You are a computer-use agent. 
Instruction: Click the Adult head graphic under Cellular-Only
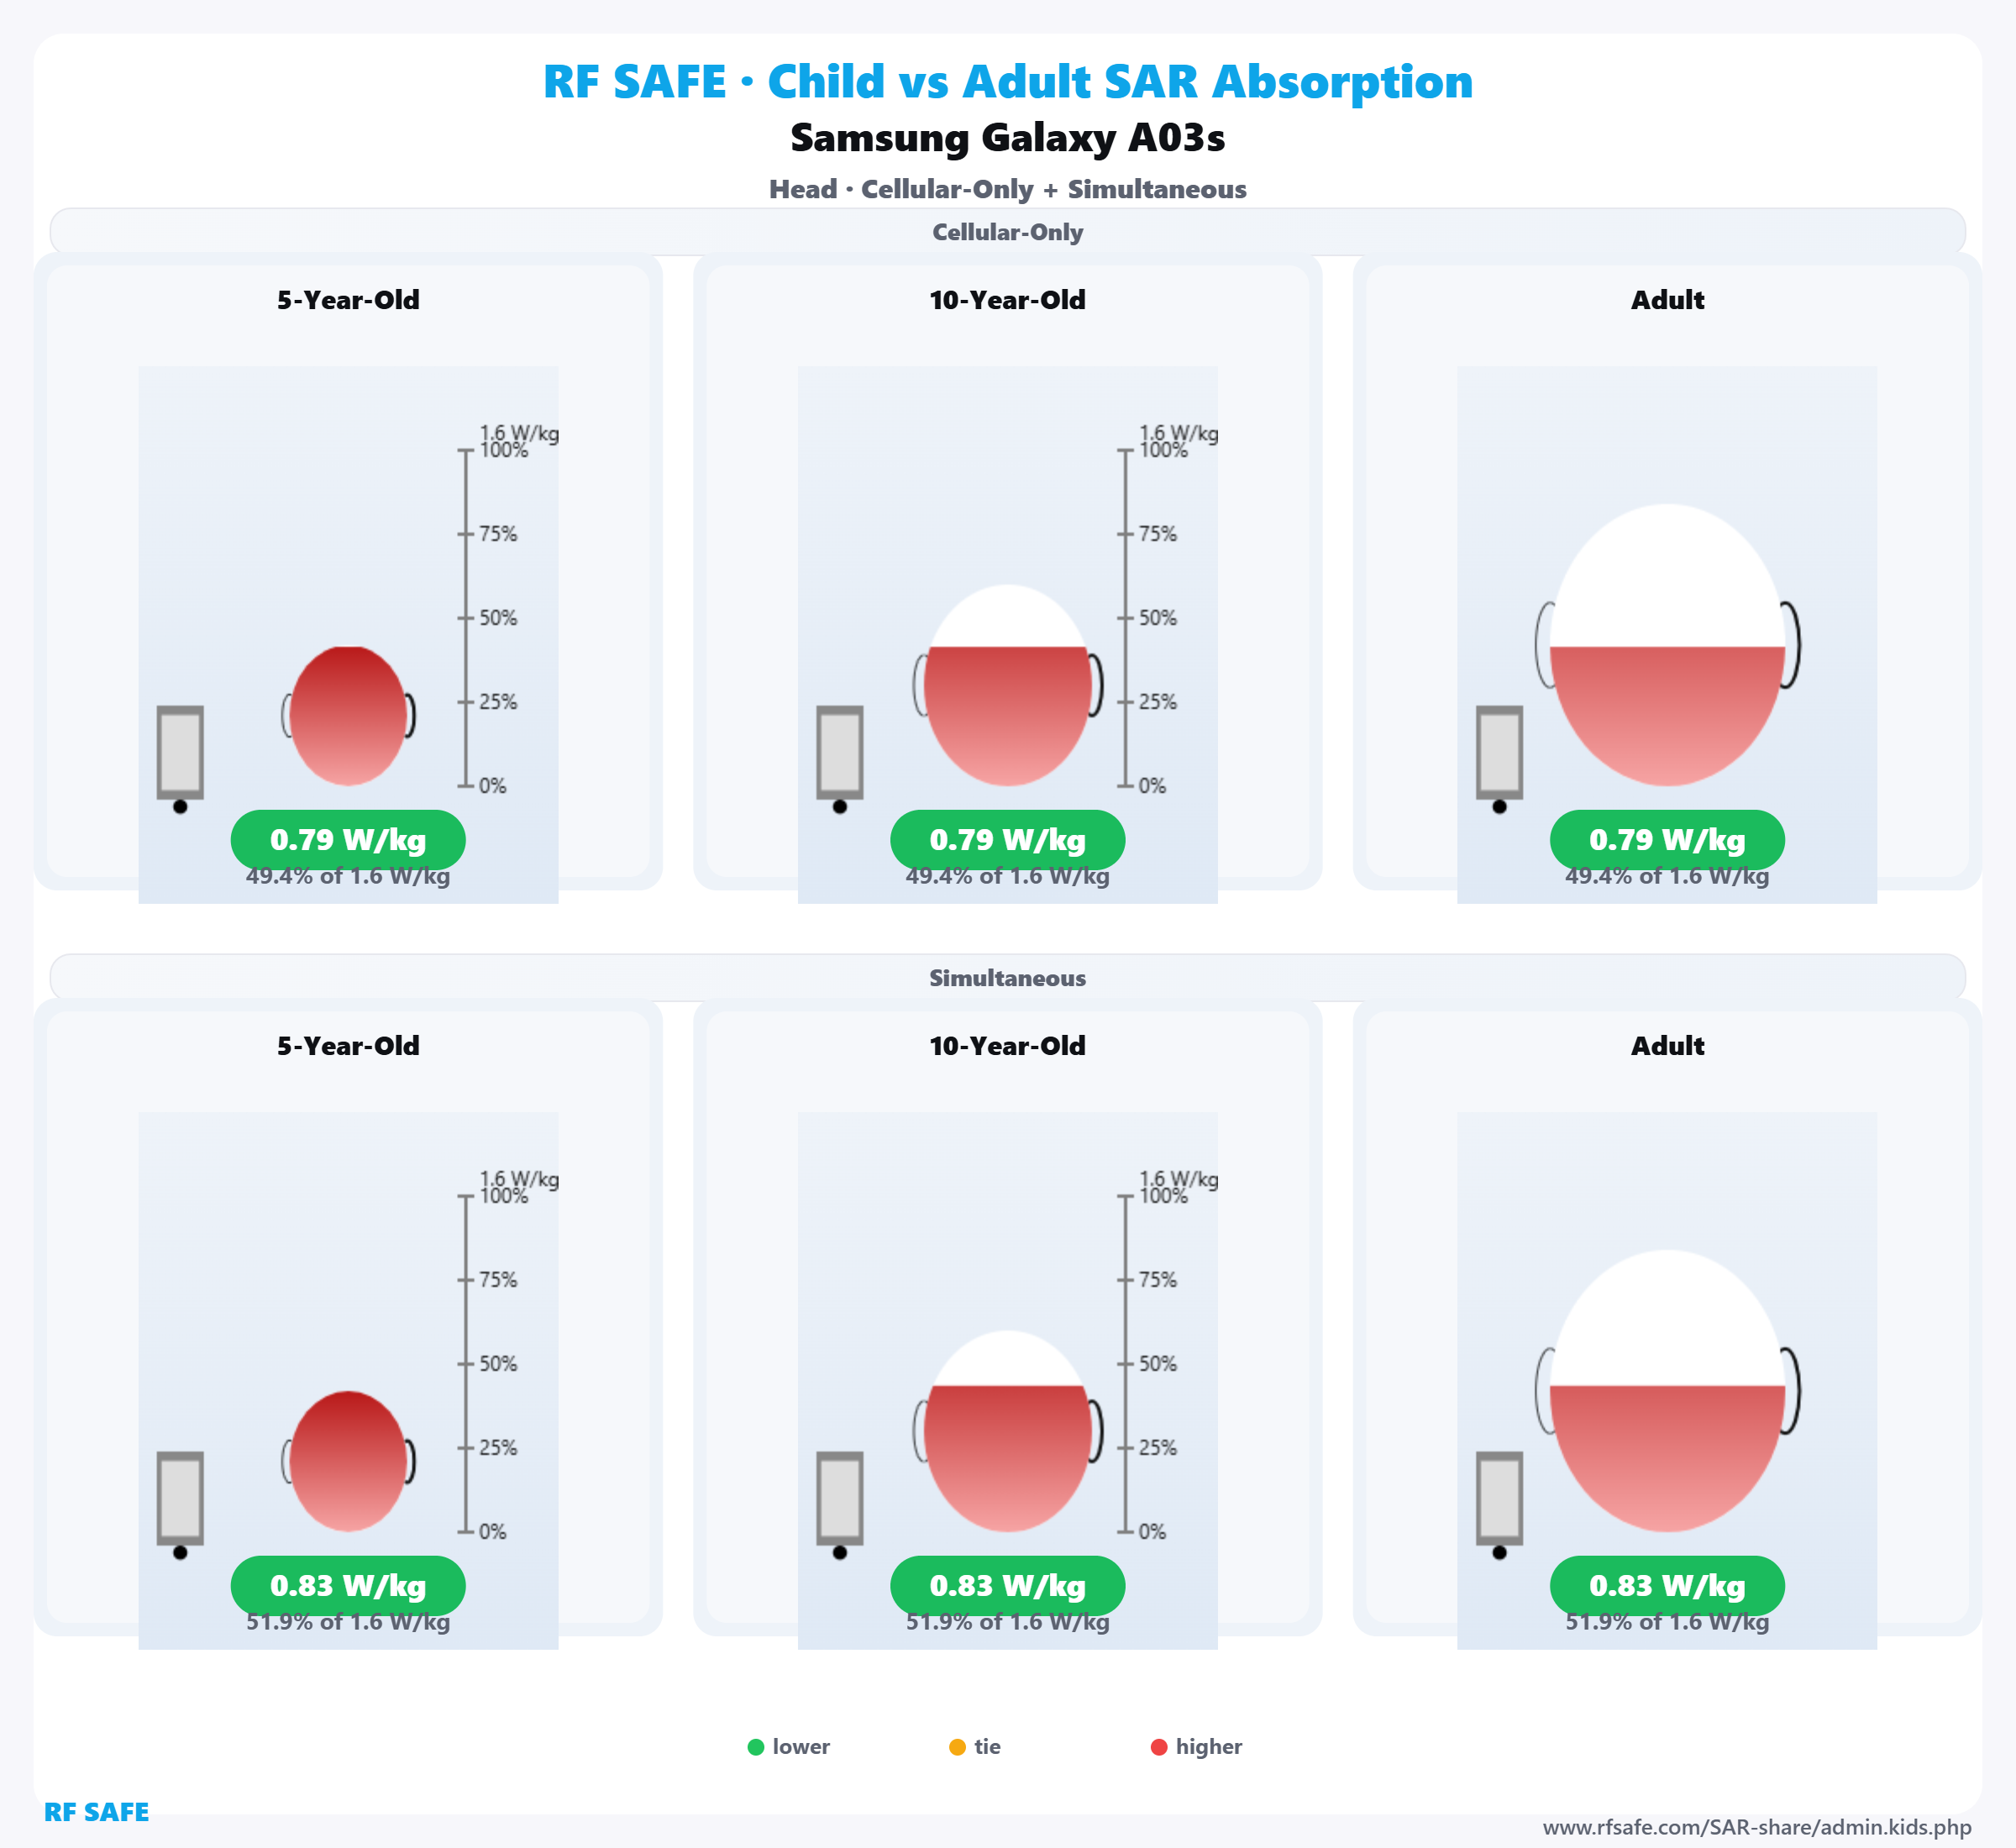click(1667, 646)
